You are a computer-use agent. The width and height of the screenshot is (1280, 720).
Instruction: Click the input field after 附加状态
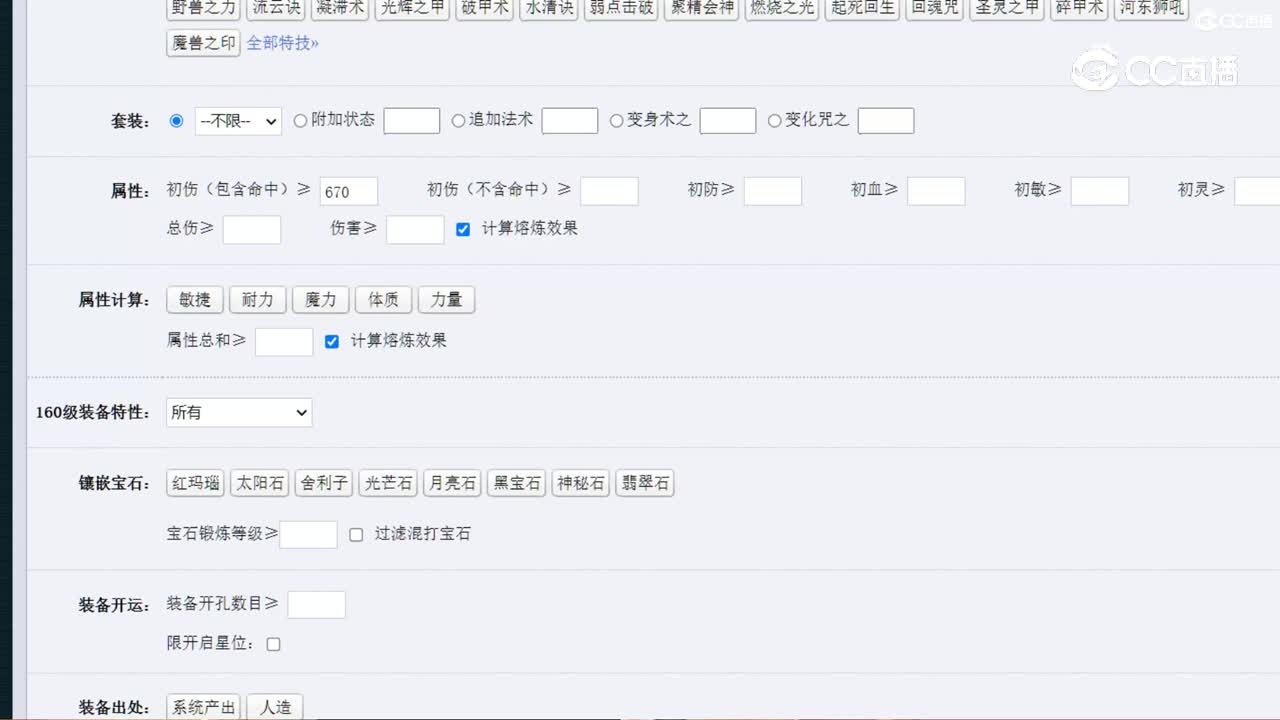[x=412, y=121]
